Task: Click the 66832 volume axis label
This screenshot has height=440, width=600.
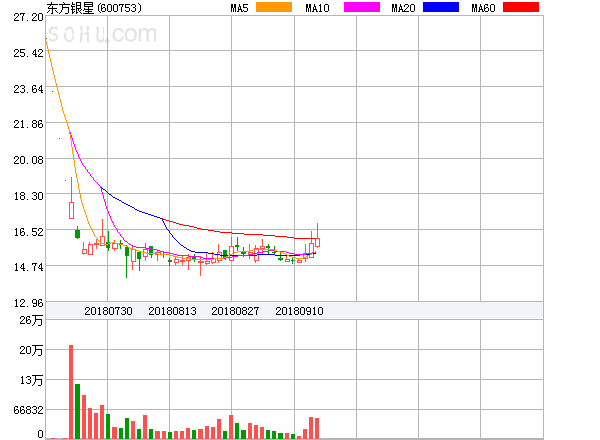Action: coord(28,410)
